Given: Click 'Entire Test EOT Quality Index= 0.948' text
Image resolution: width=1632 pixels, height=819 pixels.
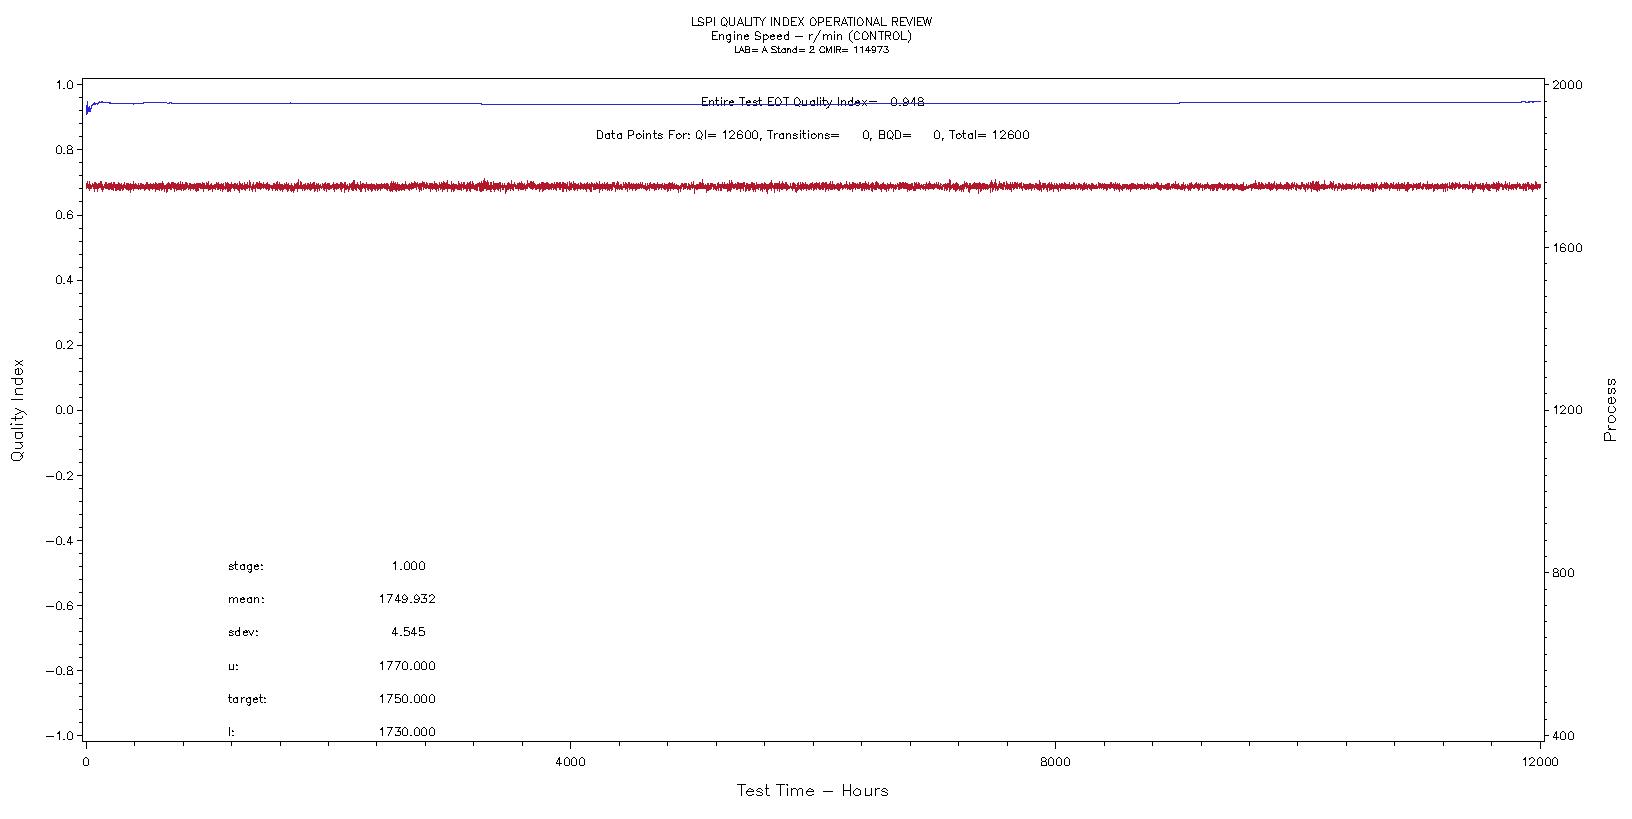Looking at the screenshot, I should [812, 102].
